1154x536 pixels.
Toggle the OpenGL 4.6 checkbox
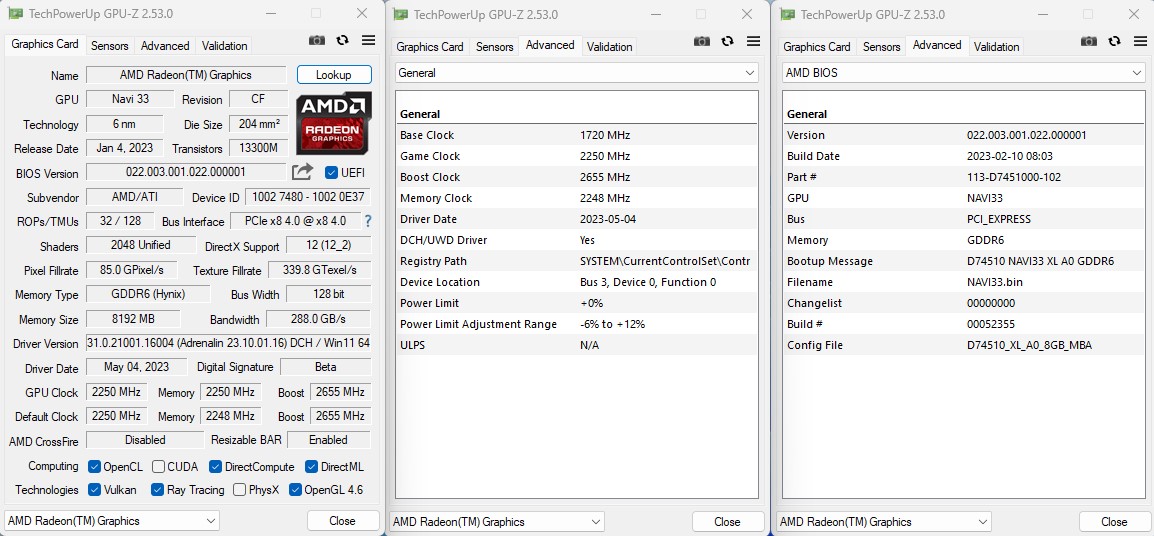coord(295,490)
